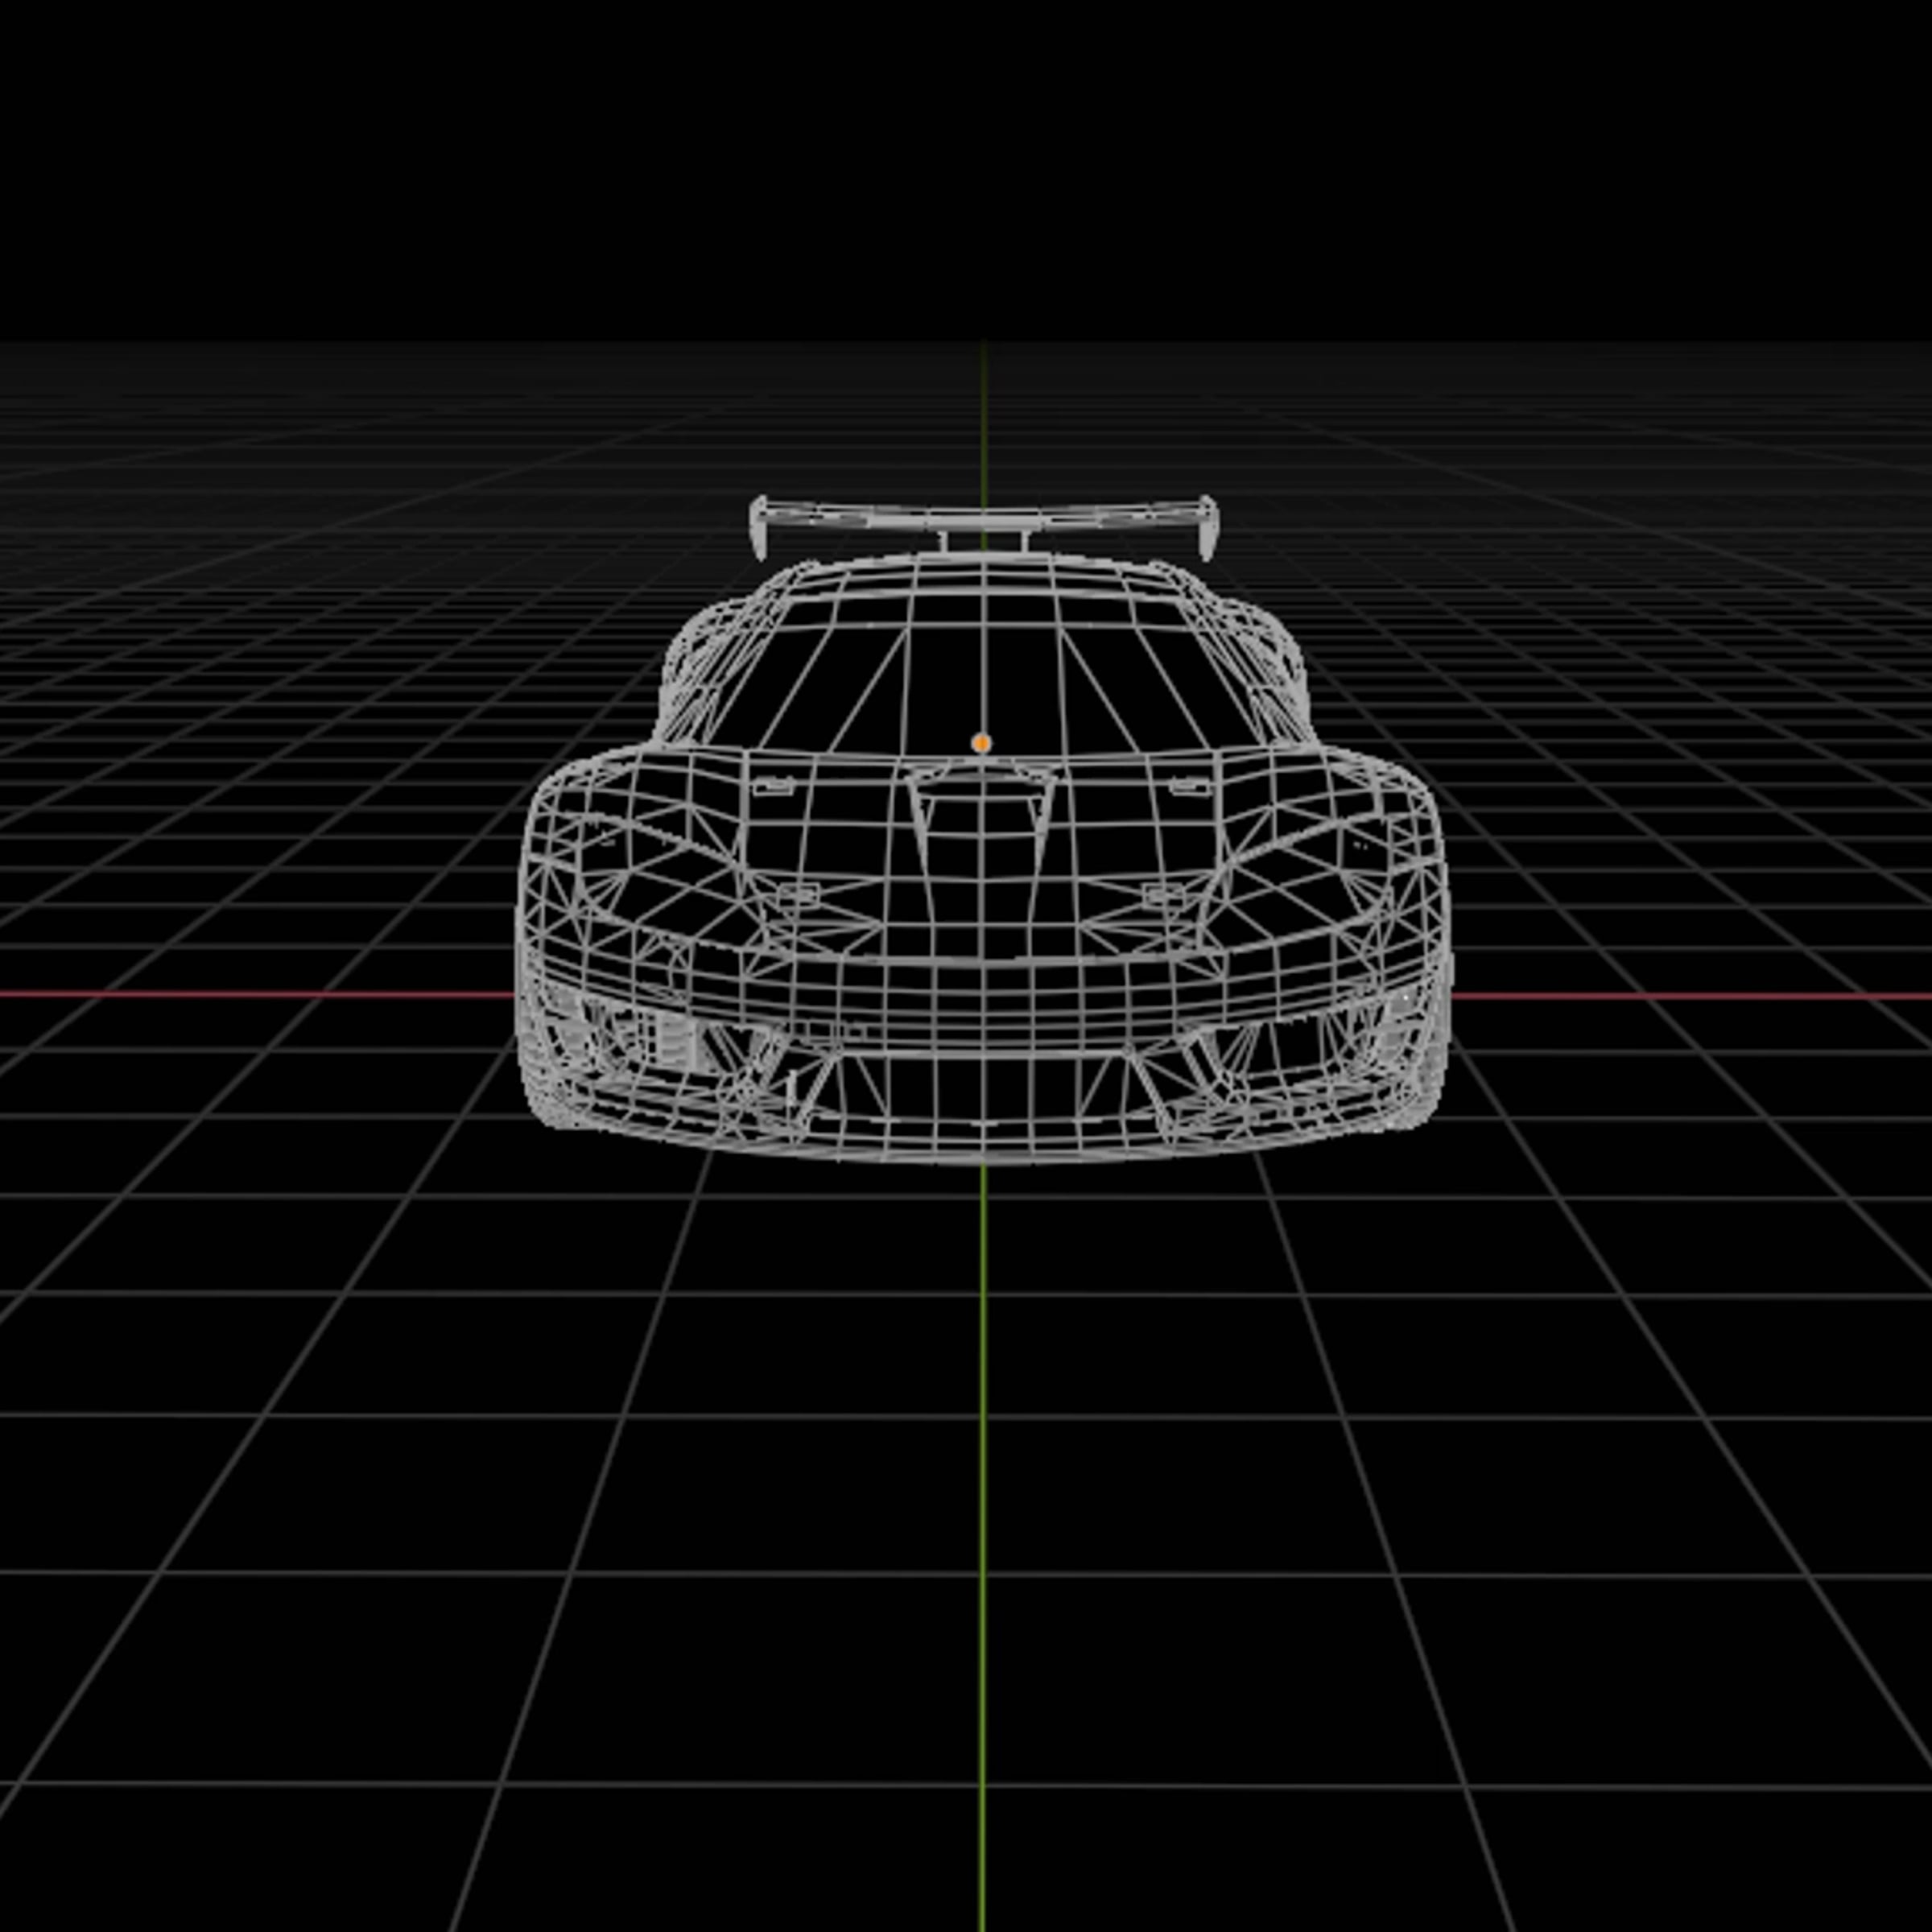This screenshot has height=1932, width=1932.
Task: Click the left small hood latch rectangle
Action: (x=772, y=787)
